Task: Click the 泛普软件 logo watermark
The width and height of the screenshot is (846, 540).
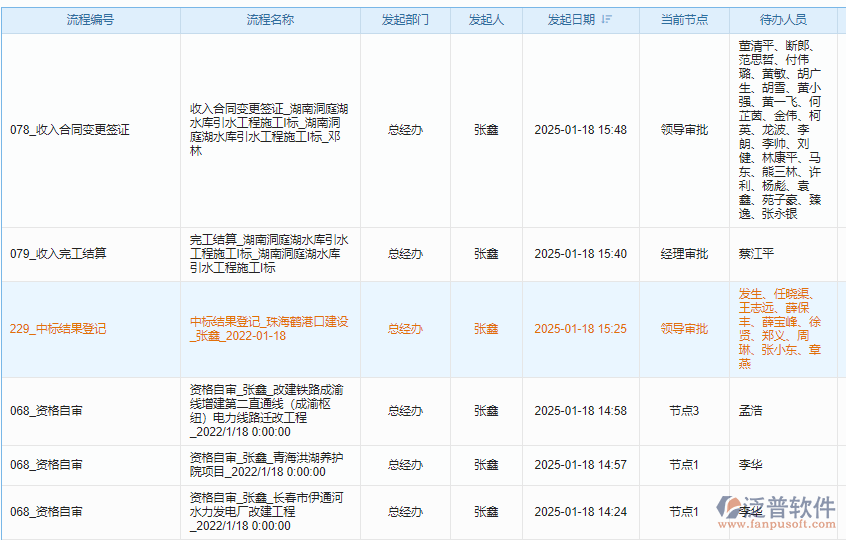Action: [775, 510]
